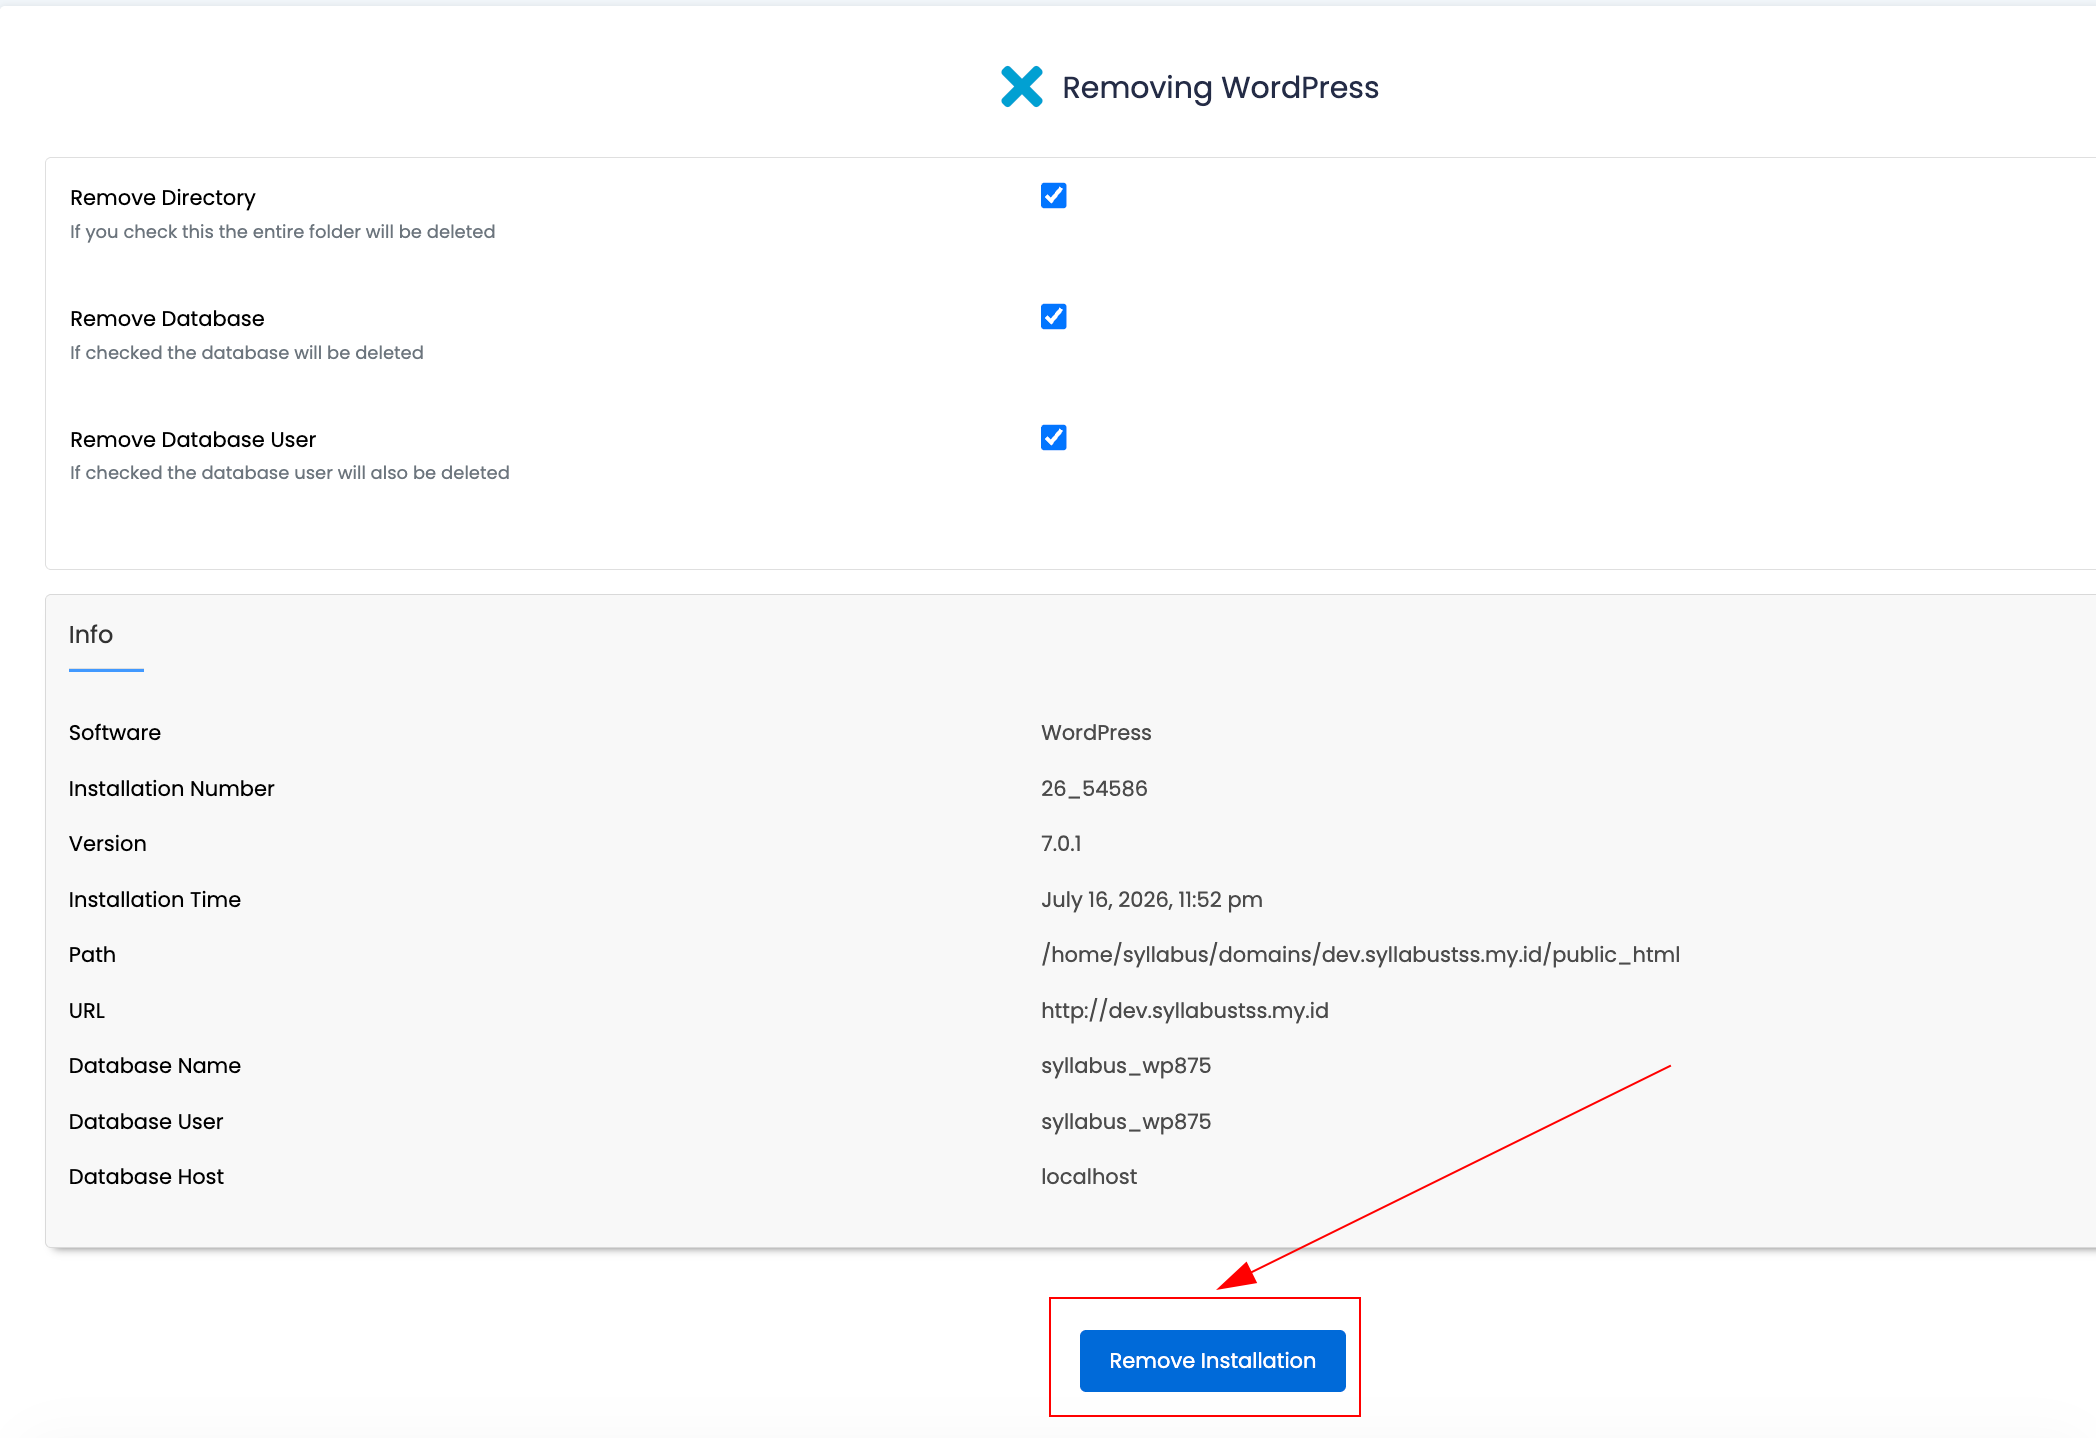Image resolution: width=2096 pixels, height=1438 pixels.
Task: Click the Database Name row label
Action: (x=155, y=1066)
